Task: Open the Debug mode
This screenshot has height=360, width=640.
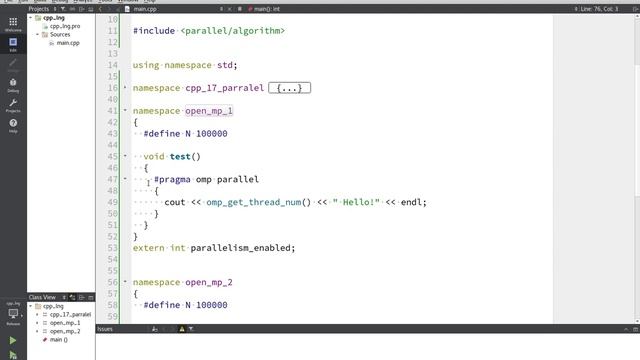Action: (13, 85)
